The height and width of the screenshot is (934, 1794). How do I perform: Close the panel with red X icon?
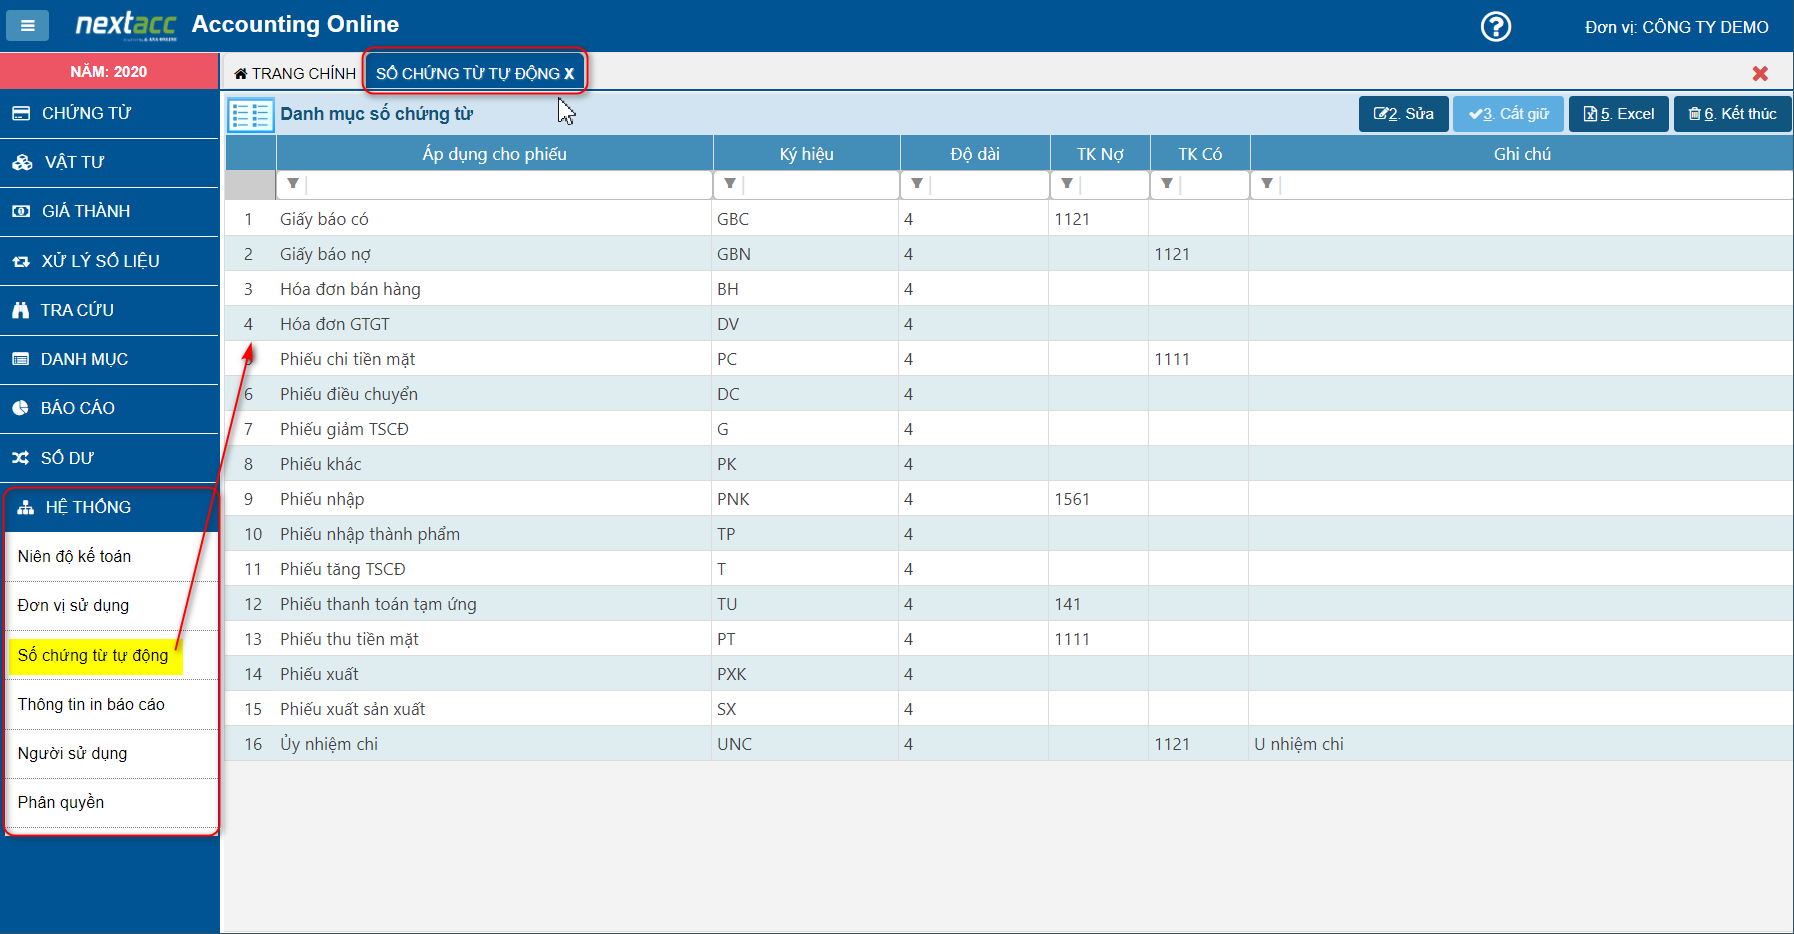point(1760,73)
